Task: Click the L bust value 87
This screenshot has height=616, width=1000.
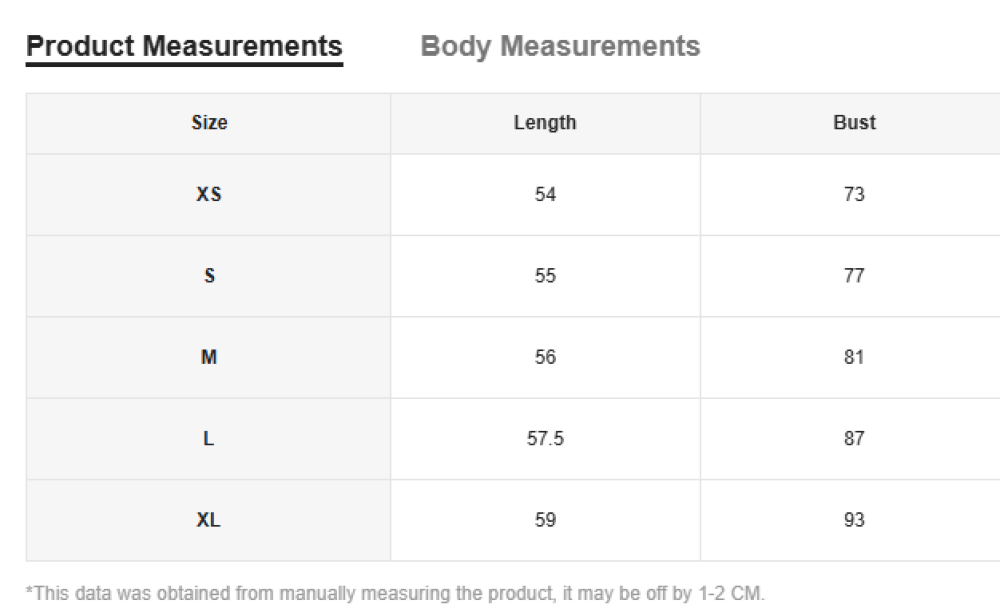Action: (854, 438)
